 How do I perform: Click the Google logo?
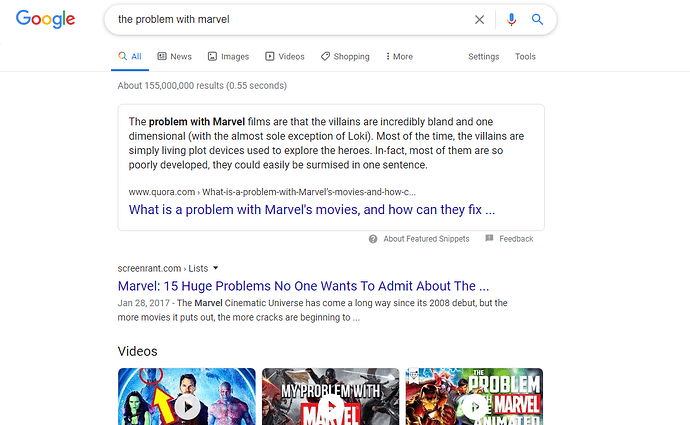[45, 19]
